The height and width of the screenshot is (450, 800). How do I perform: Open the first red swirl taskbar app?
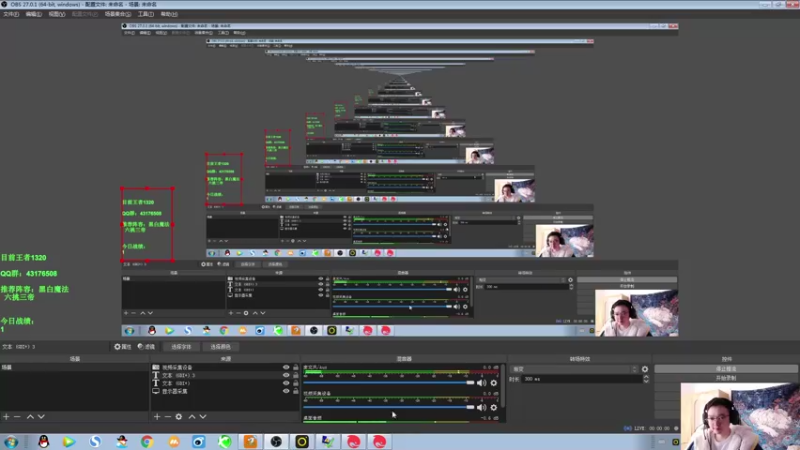point(354,442)
